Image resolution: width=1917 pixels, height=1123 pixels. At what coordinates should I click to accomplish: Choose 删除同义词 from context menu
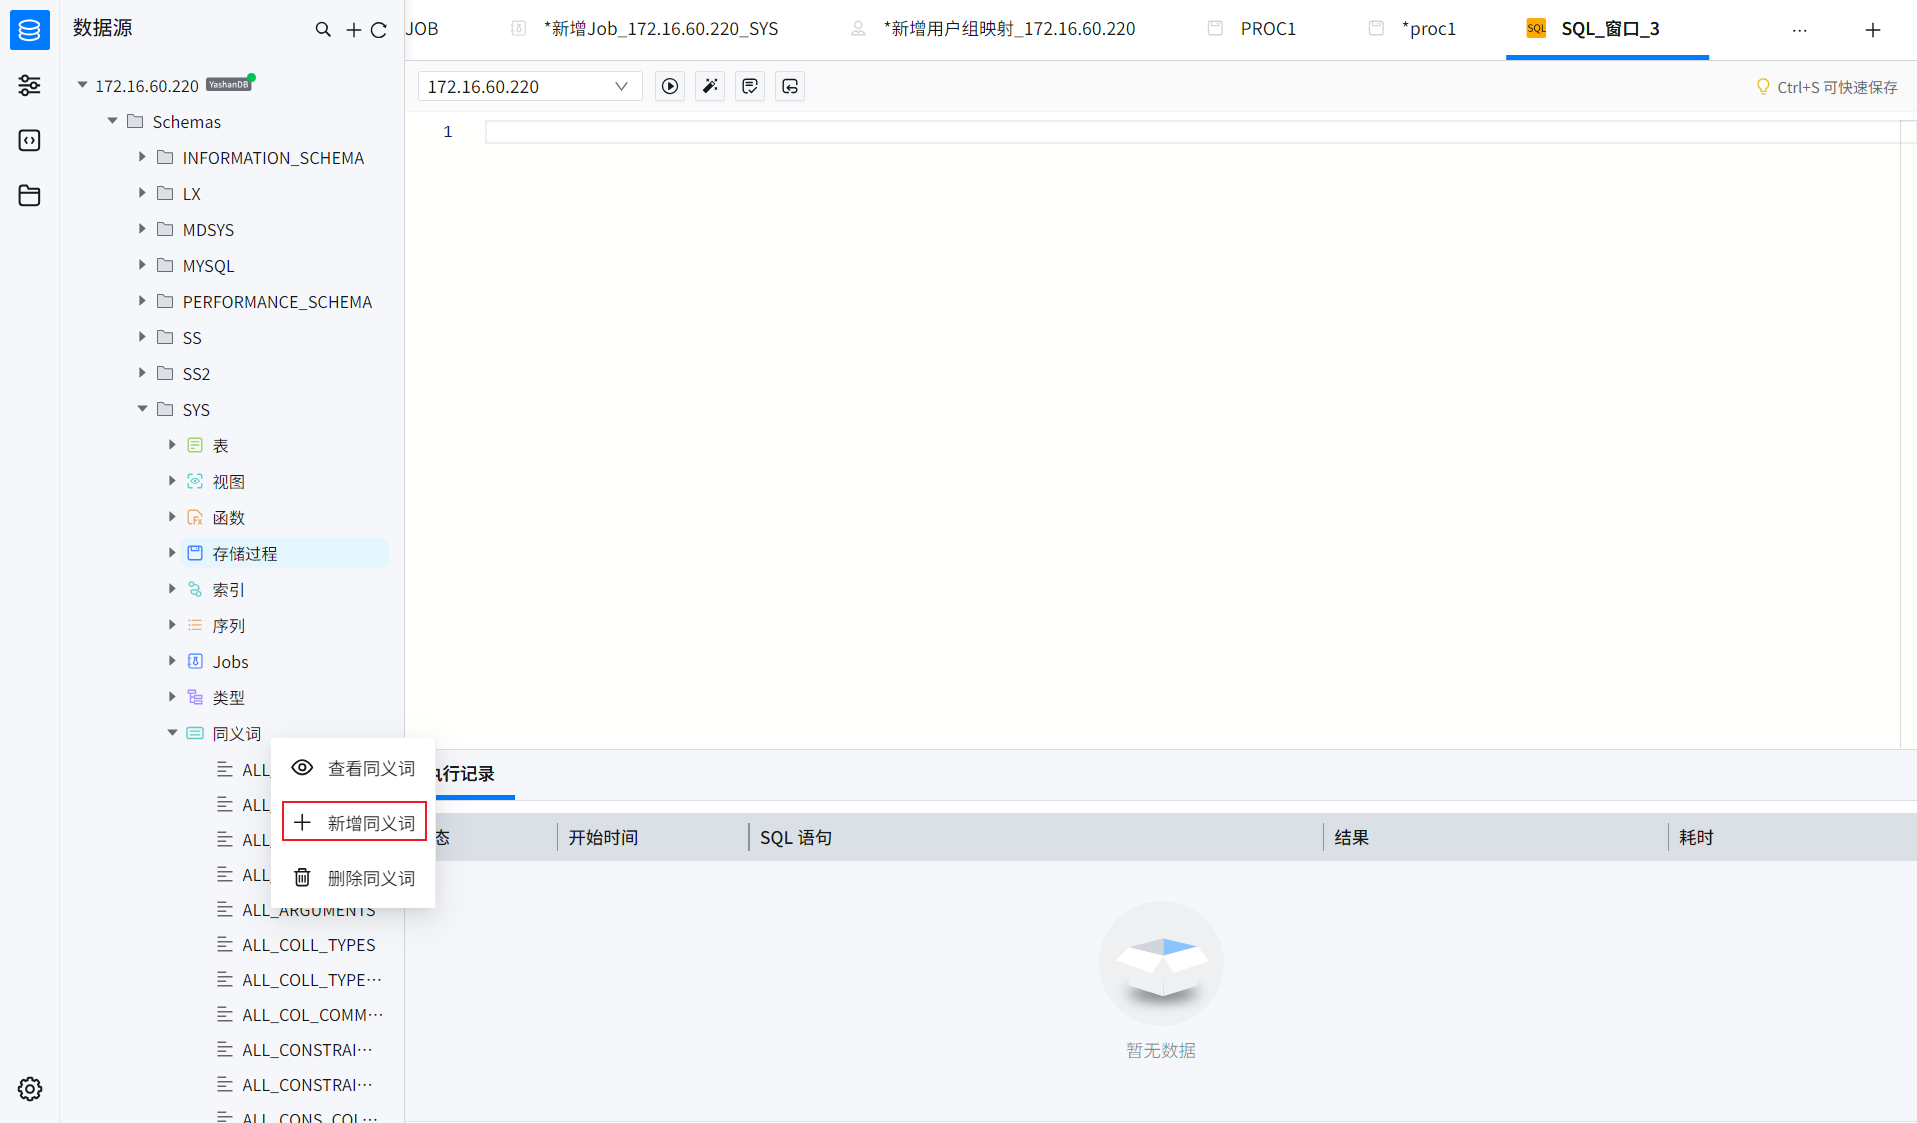(353, 878)
